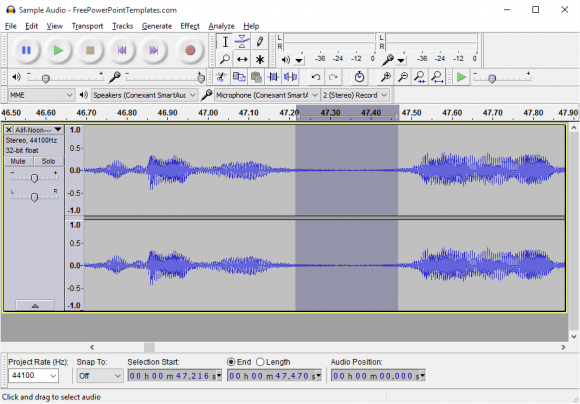Select the Zoom magnifier tool
580x404 pixels.
(x=225, y=59)
